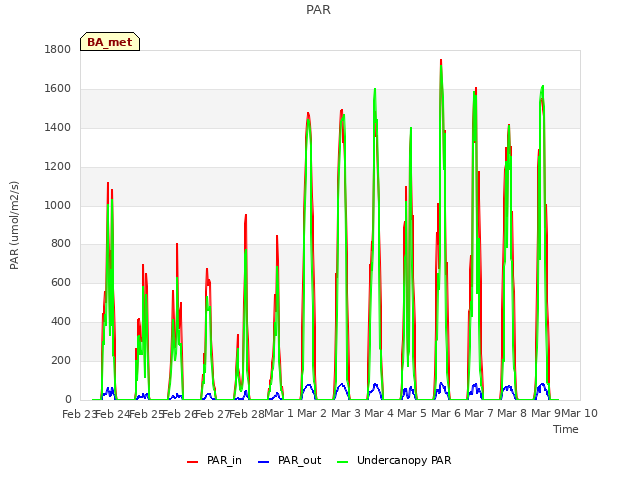Click the 1600 y-axis tick label
This screenshot has height=480, width=640.
click(58, 89)
